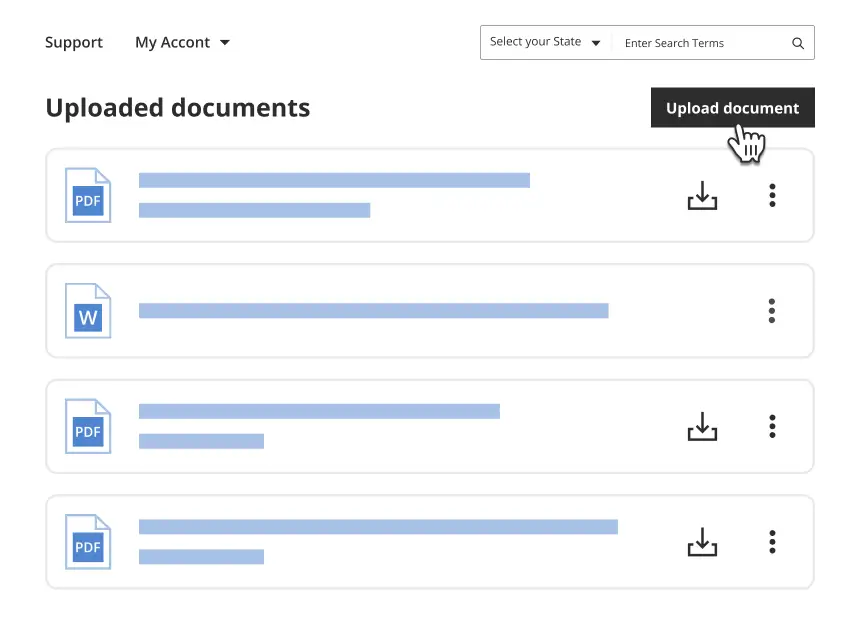Click the Upload document button
The height and width of the screenshot is (634, 860).
click(732, 107)
